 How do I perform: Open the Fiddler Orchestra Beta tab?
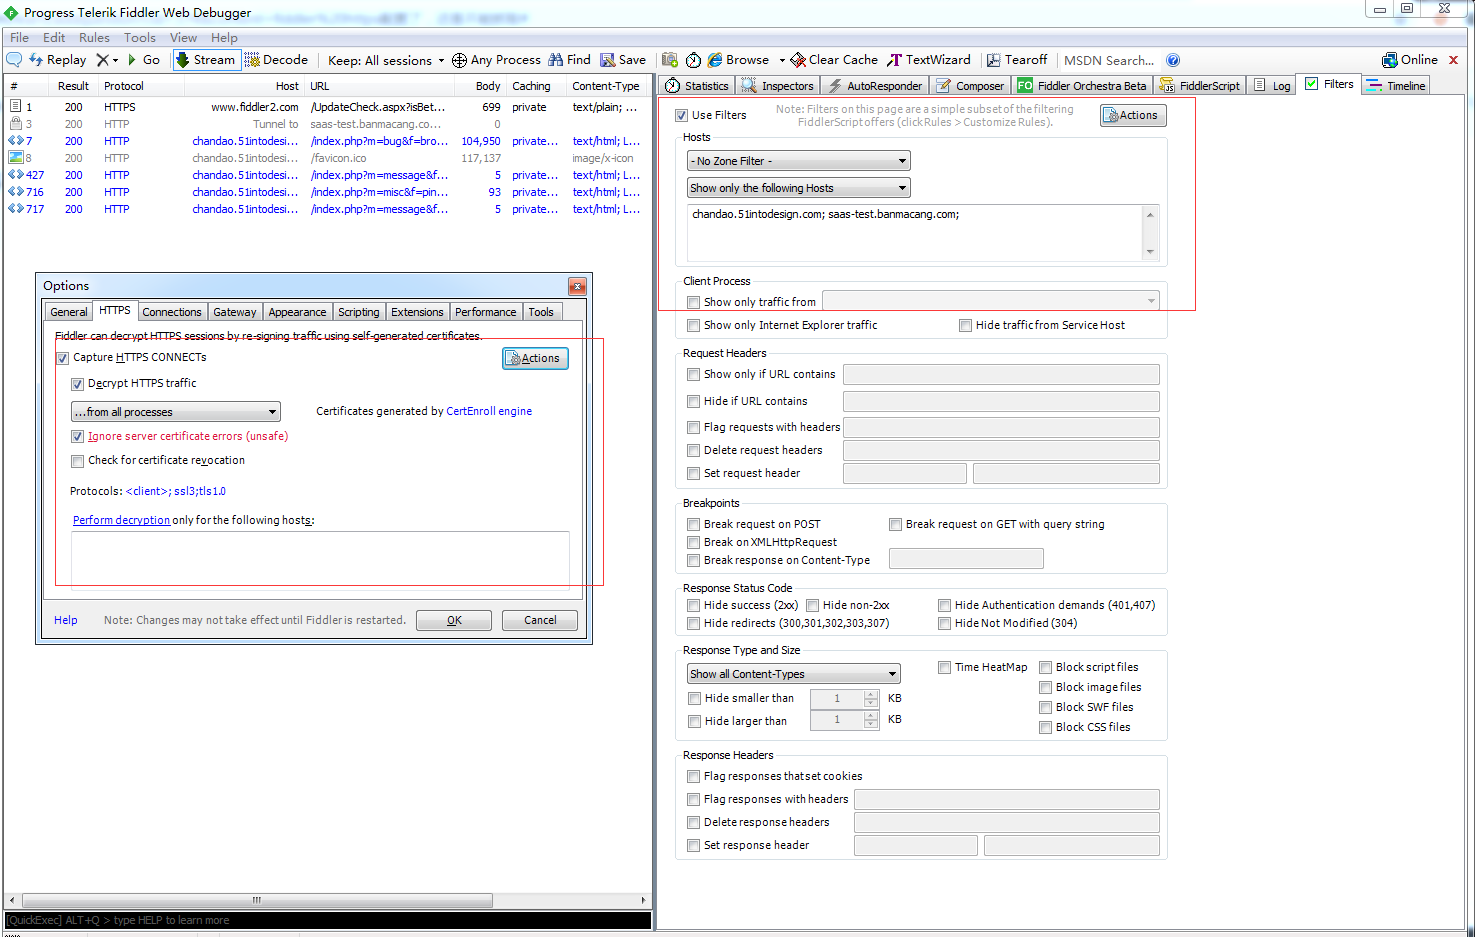tap(1082, 86)
